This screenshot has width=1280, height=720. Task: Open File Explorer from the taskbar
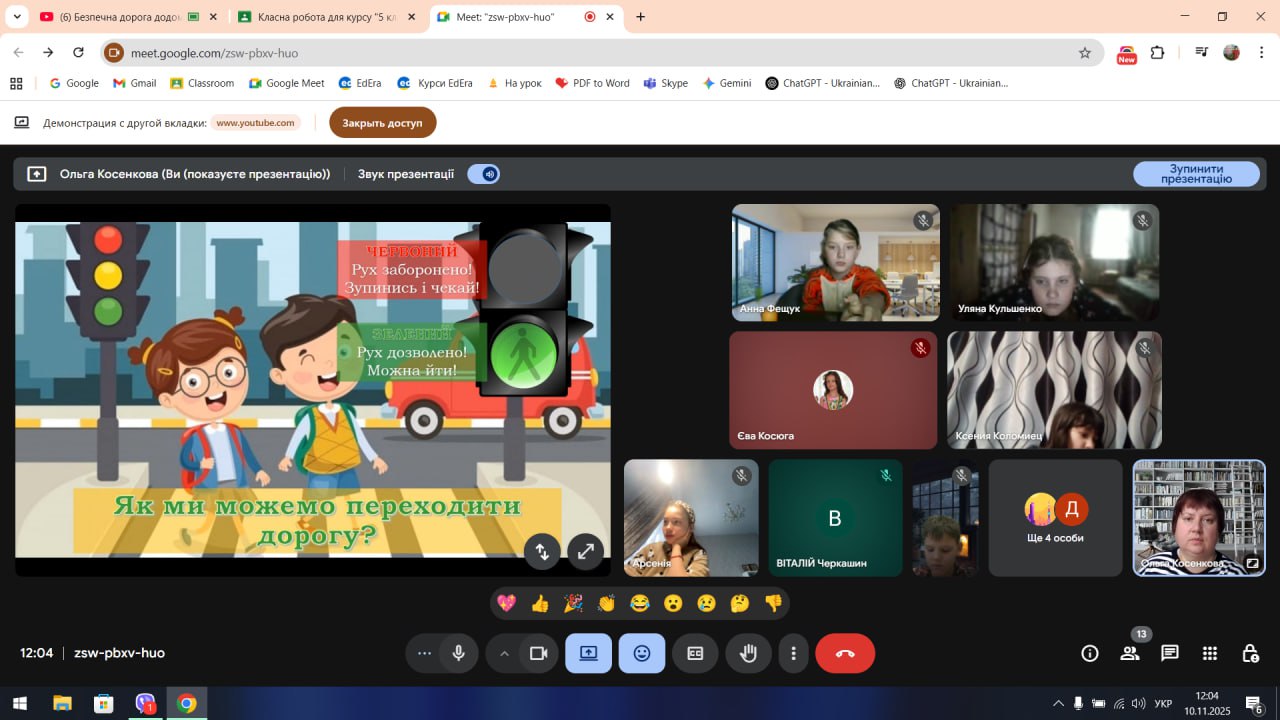click(62, 703)
